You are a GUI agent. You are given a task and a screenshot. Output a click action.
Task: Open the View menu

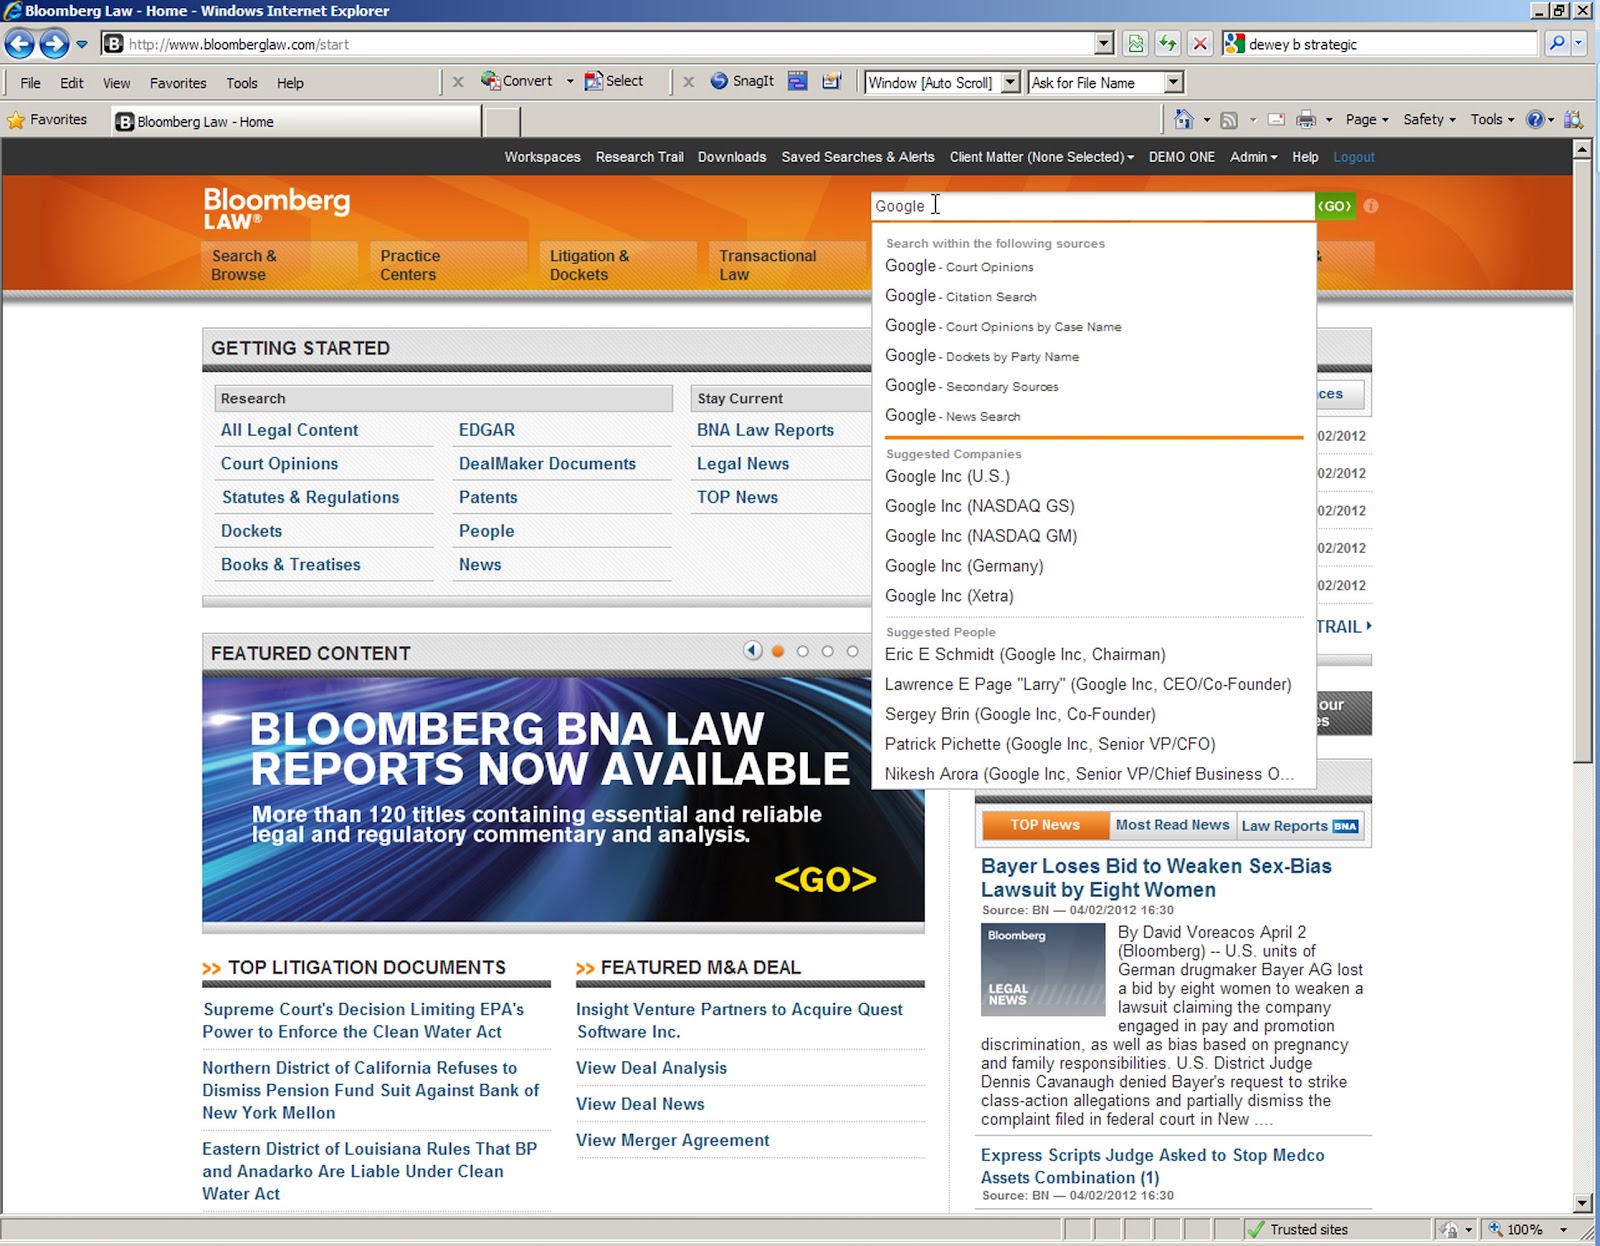(116, 83)
